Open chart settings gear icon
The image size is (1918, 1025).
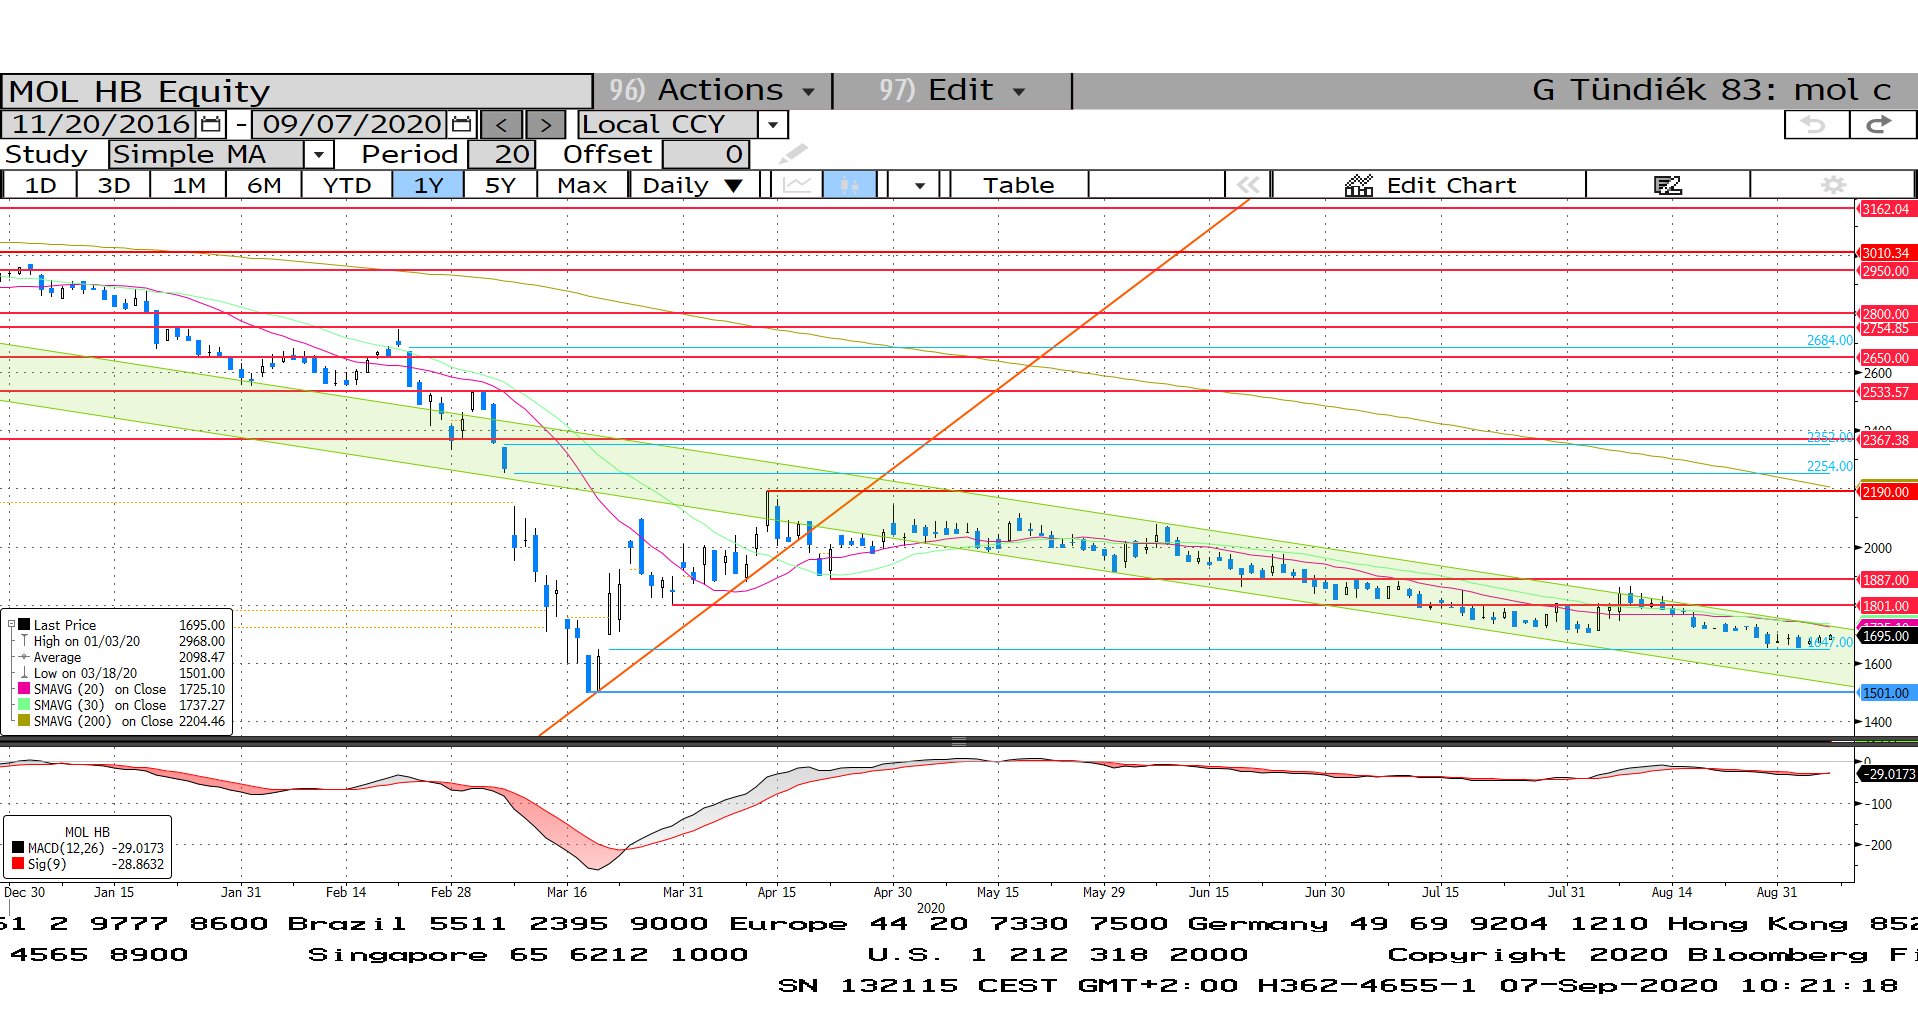1833,185
